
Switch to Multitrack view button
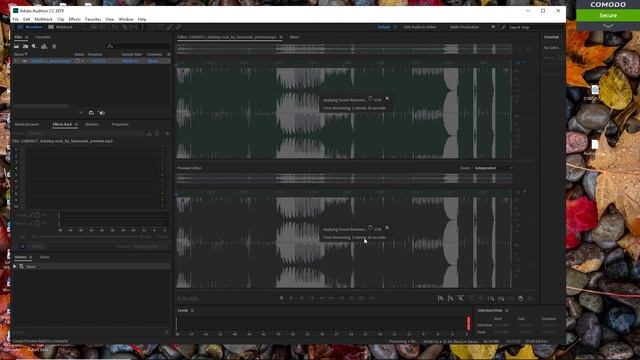click(60, 27)
